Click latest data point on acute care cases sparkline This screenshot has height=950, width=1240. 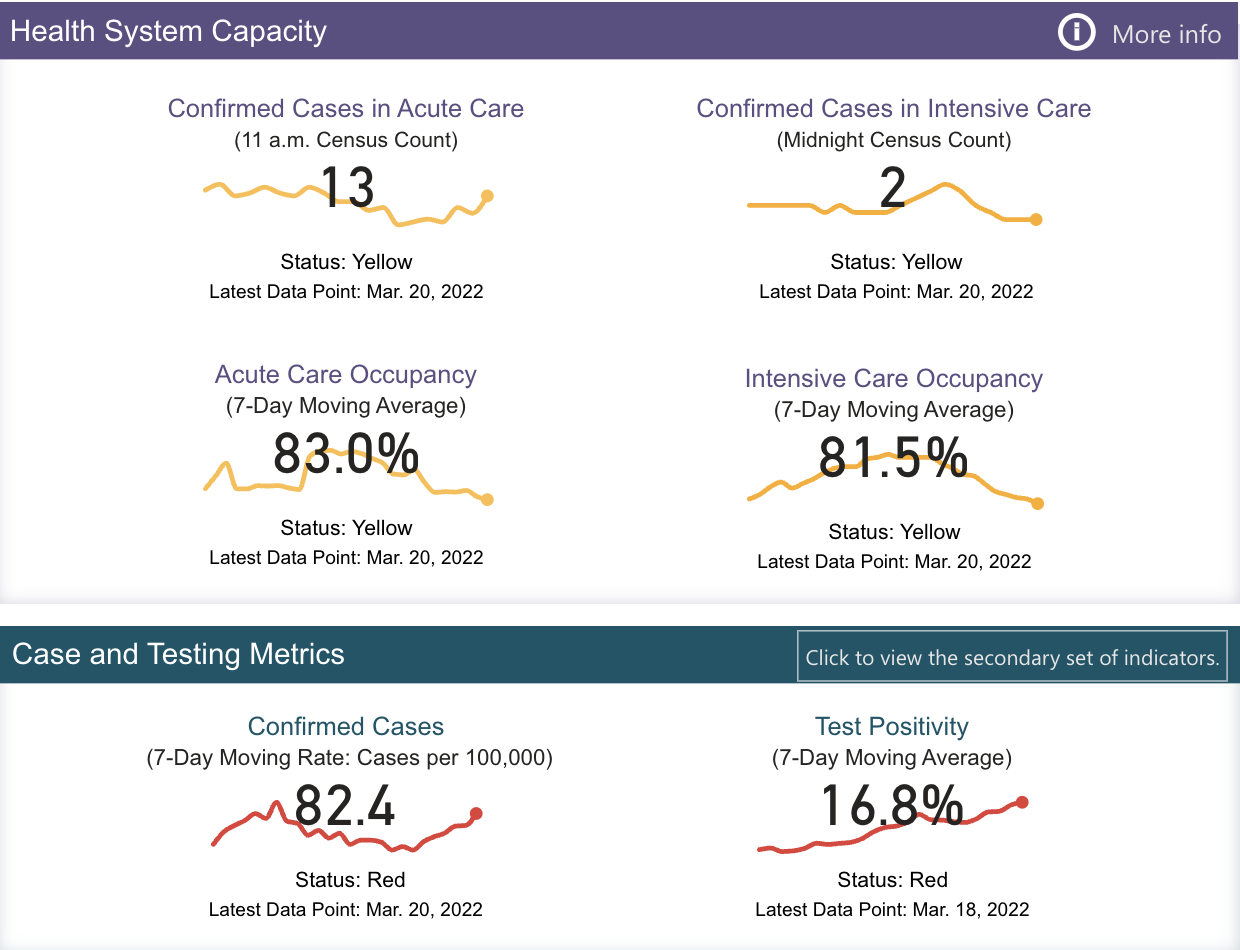tap(487, 196)
